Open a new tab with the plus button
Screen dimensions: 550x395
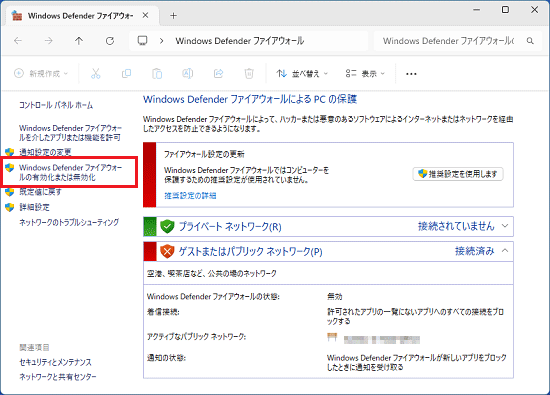173,15
